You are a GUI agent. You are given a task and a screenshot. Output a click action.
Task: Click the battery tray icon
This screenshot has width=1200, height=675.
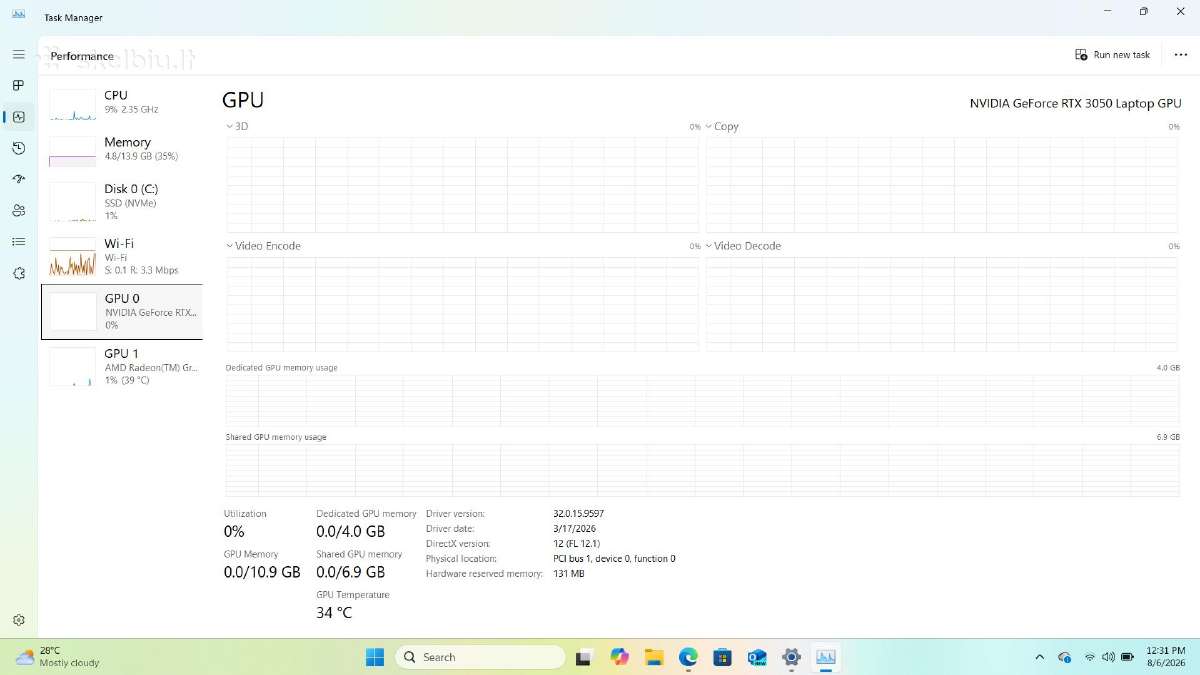1127,657
